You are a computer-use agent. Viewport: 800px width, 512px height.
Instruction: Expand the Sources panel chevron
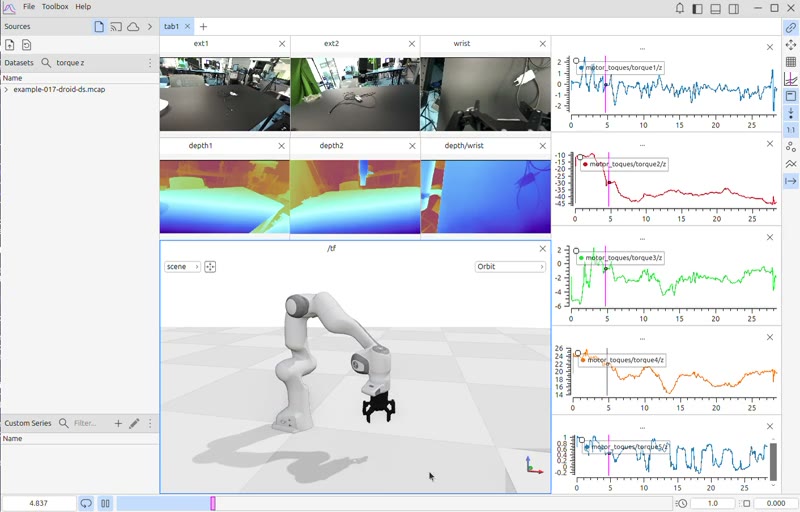149,27
